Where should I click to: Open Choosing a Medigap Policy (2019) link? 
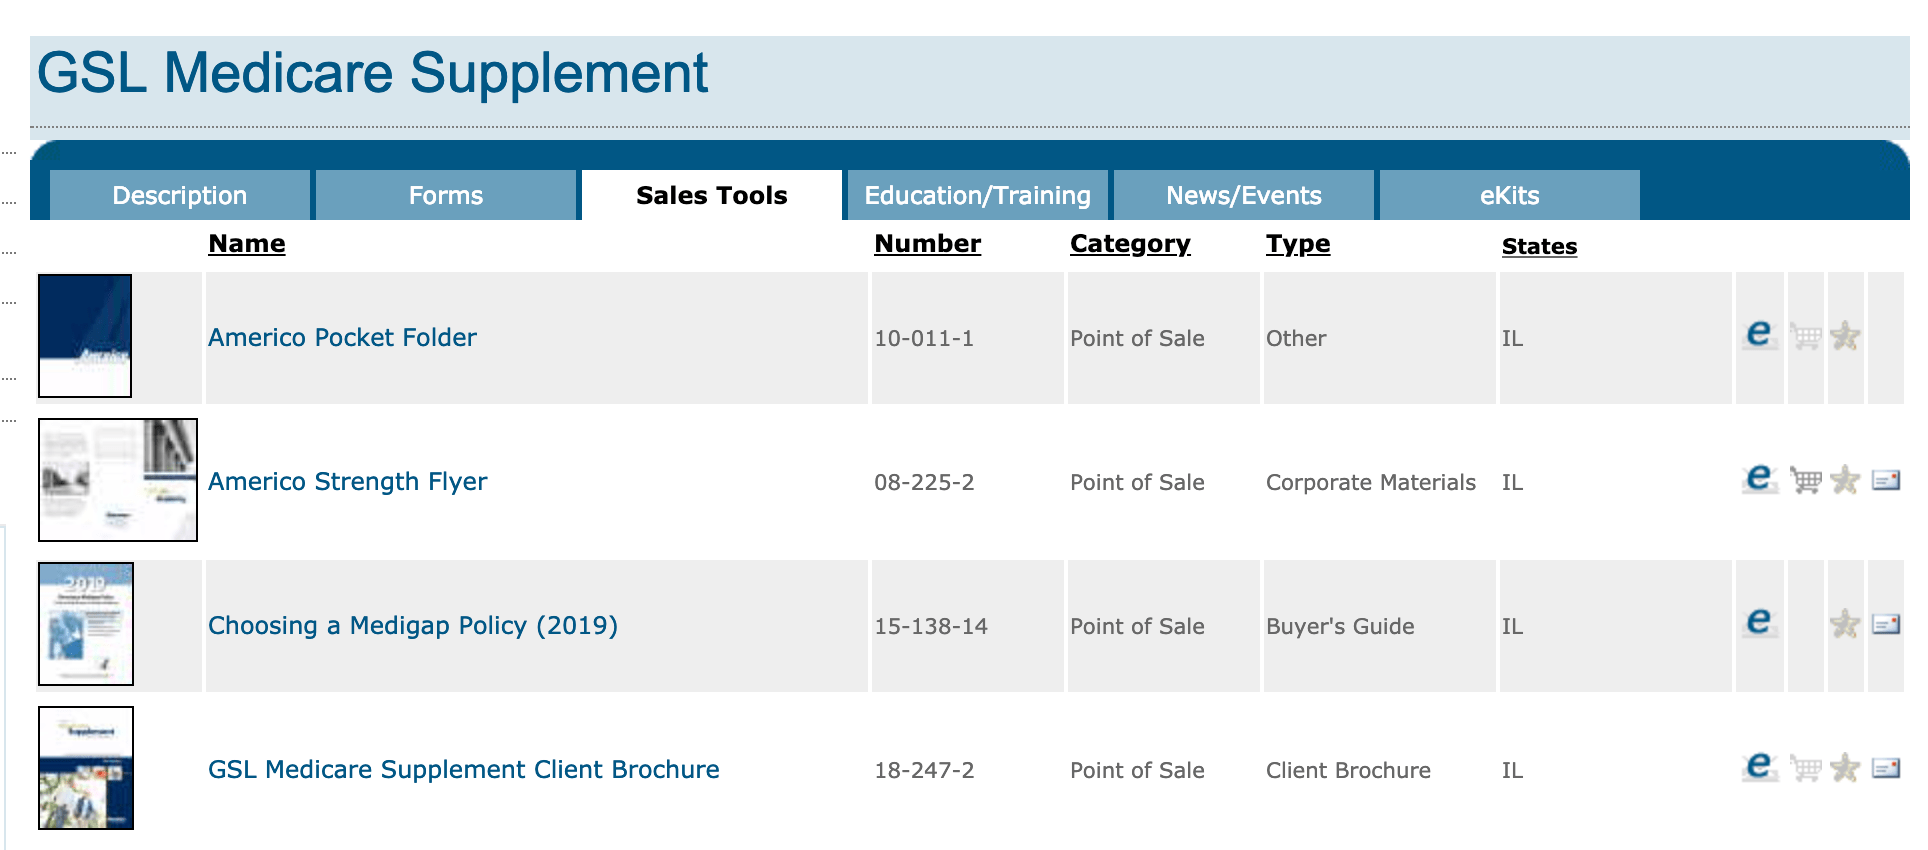(413, 626)
